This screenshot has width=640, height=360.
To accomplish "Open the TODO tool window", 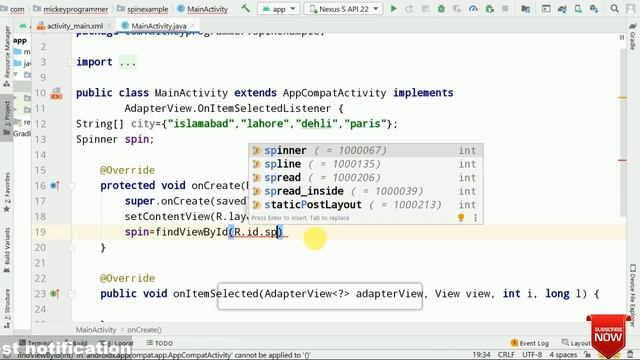I will tap(160, 343).
